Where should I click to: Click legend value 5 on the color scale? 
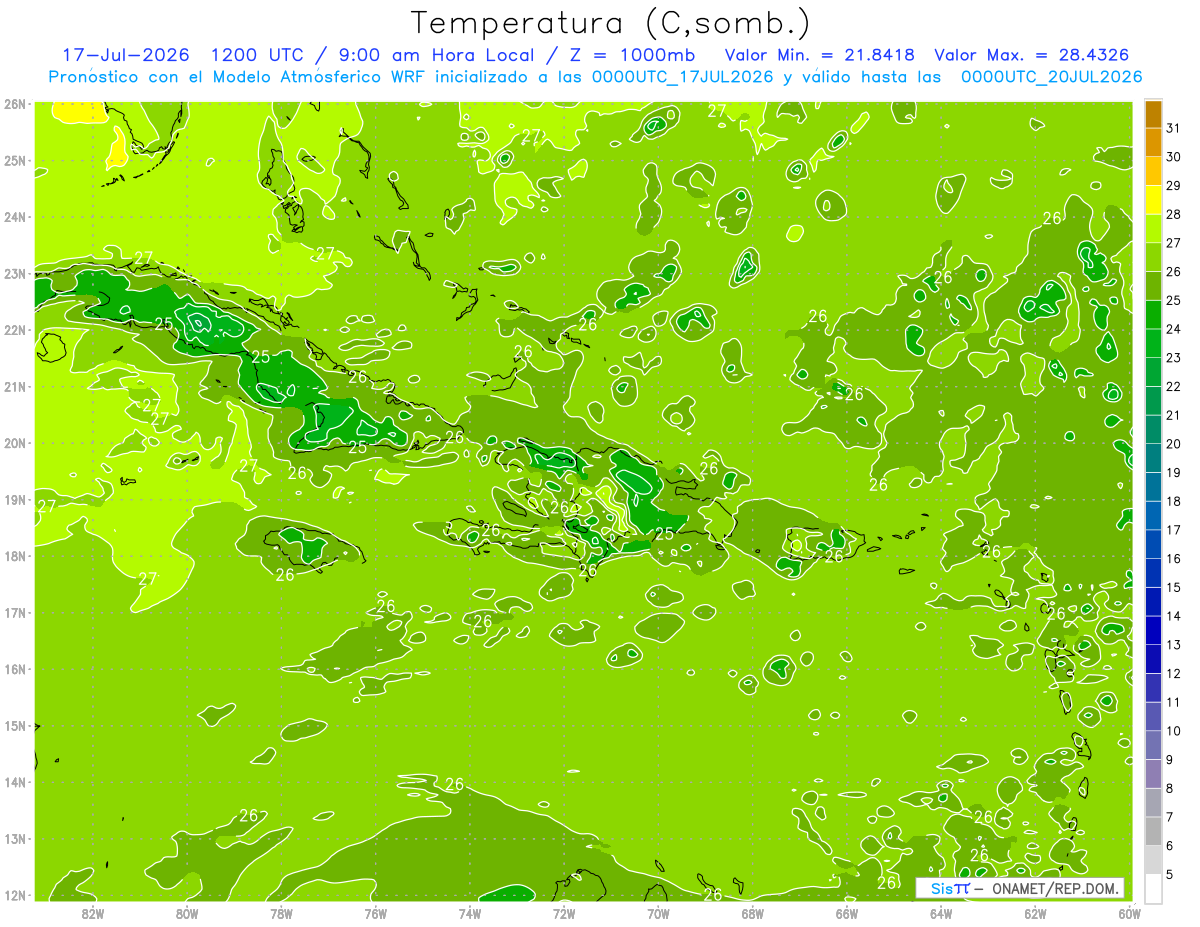(x=1169, y=875)
